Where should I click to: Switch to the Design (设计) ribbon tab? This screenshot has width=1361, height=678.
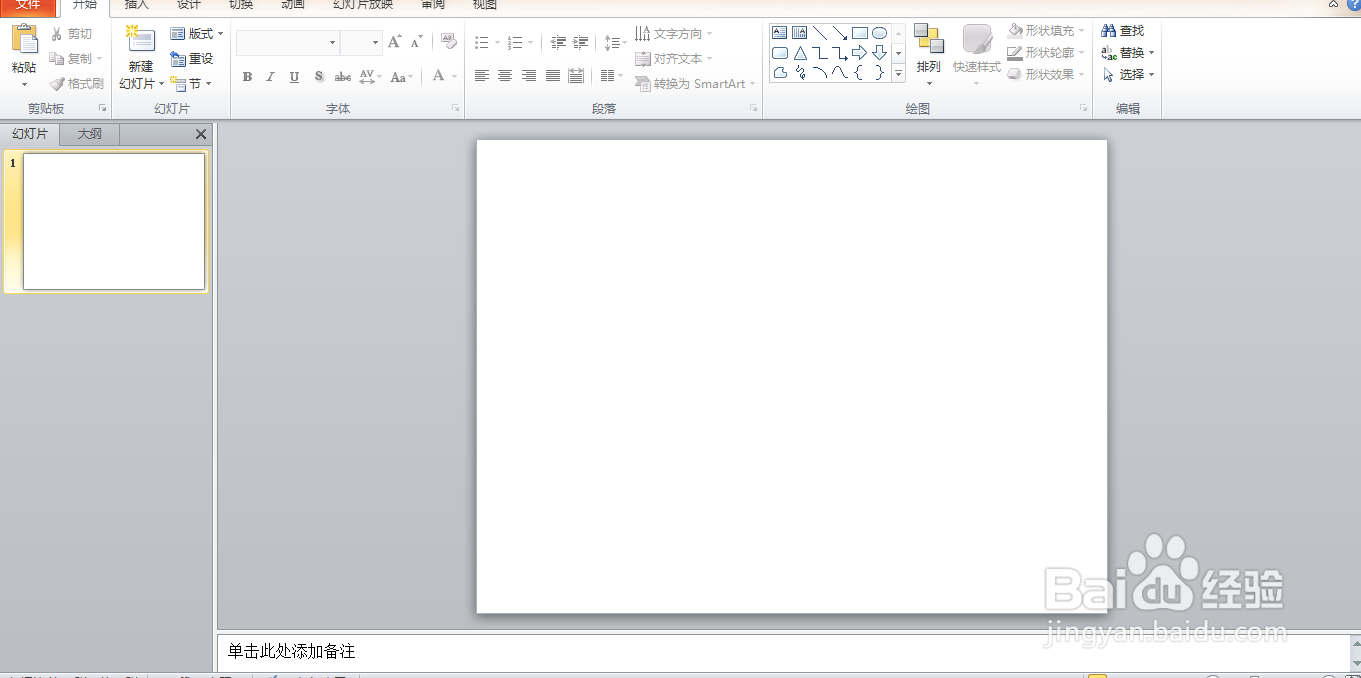189,5
